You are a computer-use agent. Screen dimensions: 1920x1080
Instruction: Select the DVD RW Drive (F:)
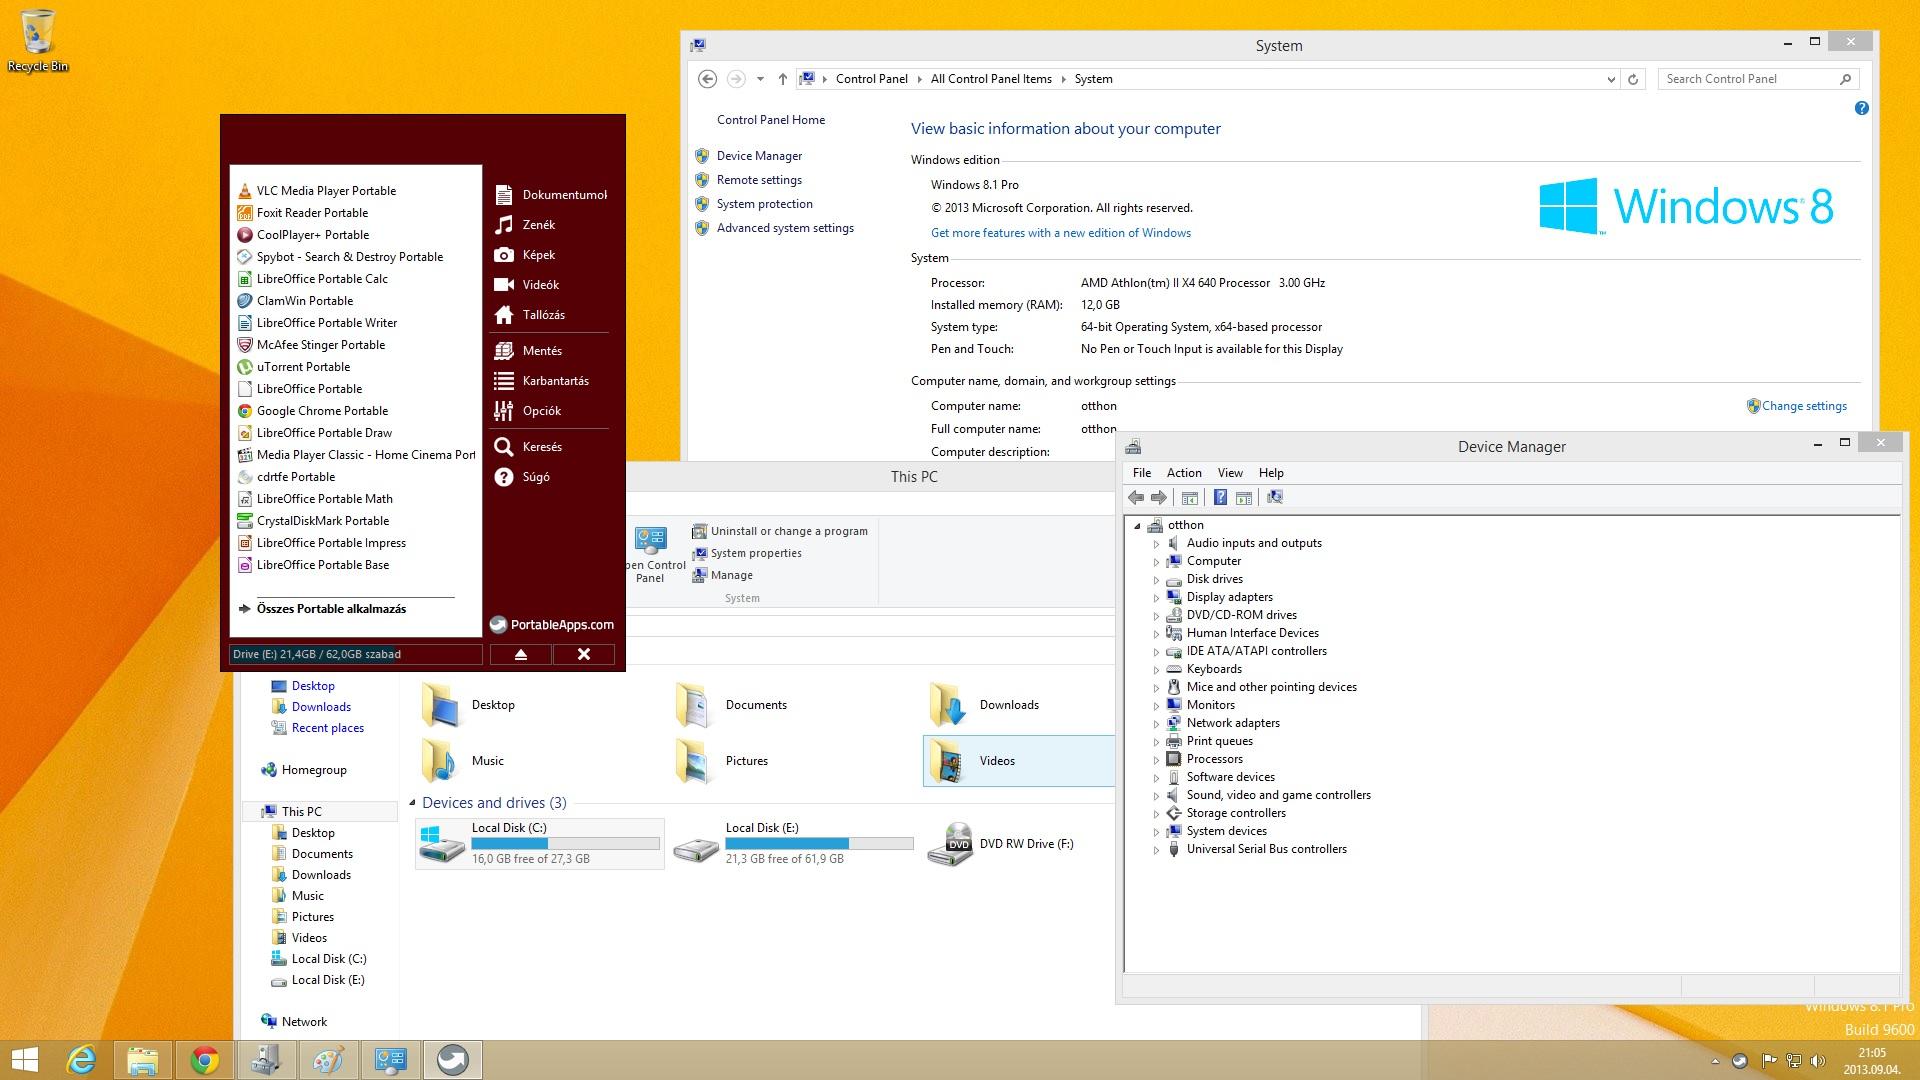[x=1002, y=844]
